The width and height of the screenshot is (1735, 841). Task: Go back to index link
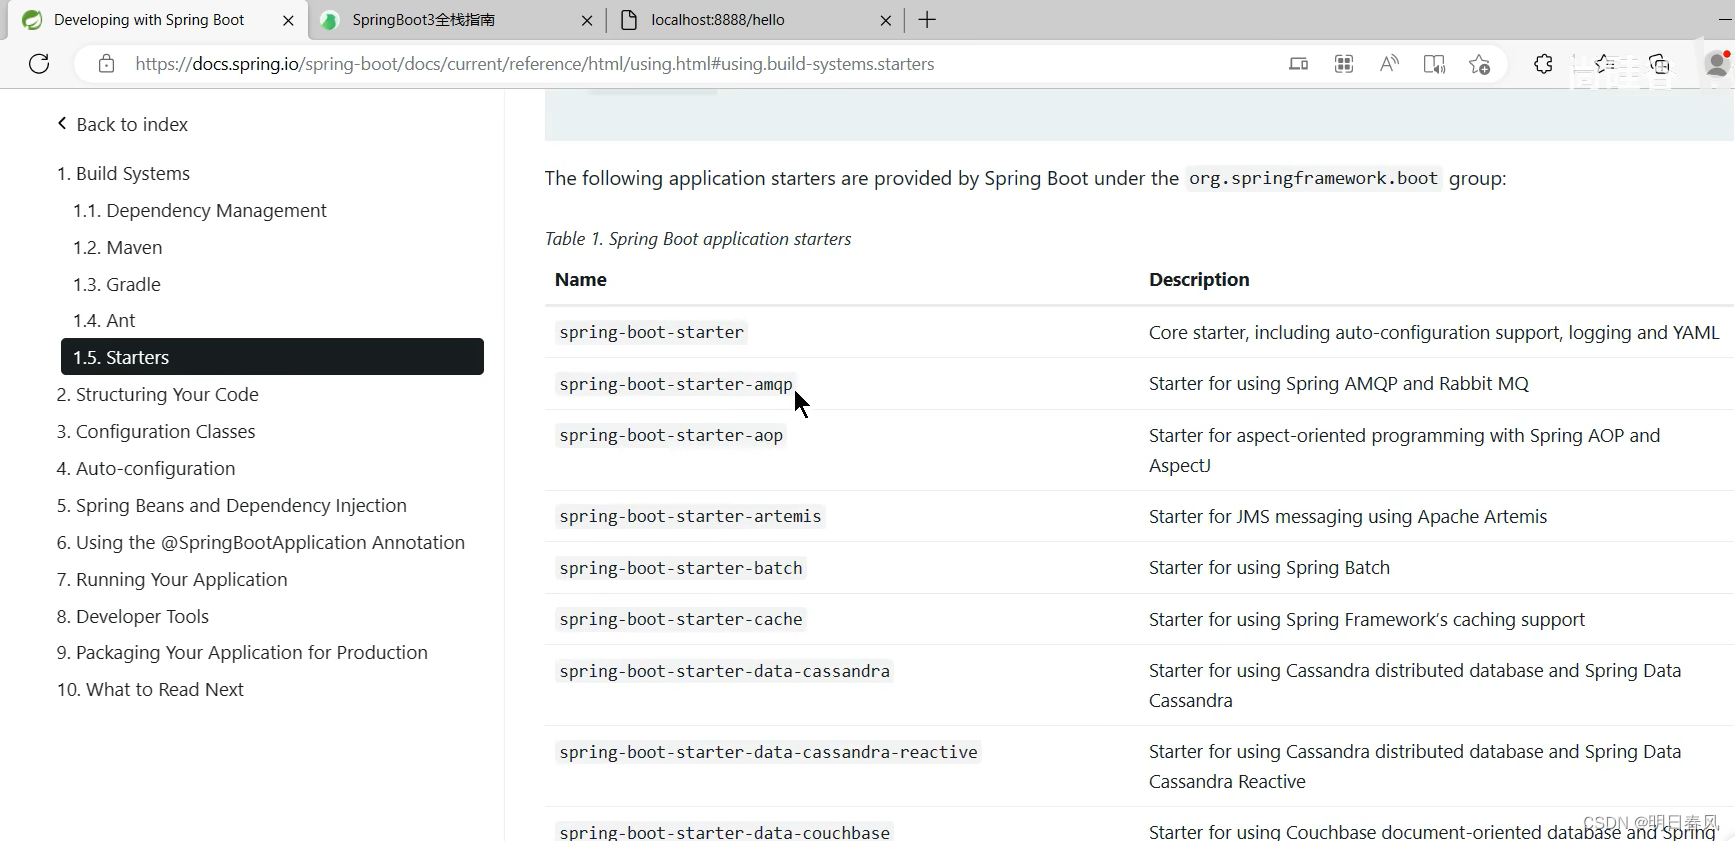tap(122, 124)
